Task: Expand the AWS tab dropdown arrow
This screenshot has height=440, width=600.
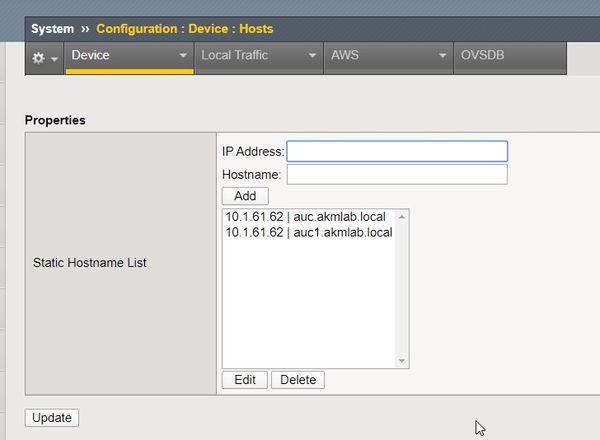Action: click(442, 56)
